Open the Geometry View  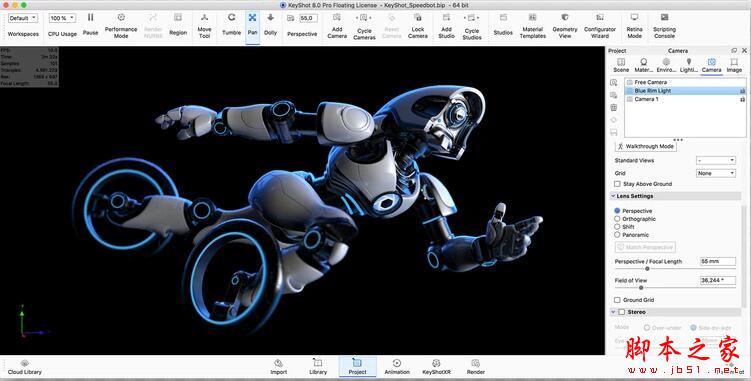565,25
